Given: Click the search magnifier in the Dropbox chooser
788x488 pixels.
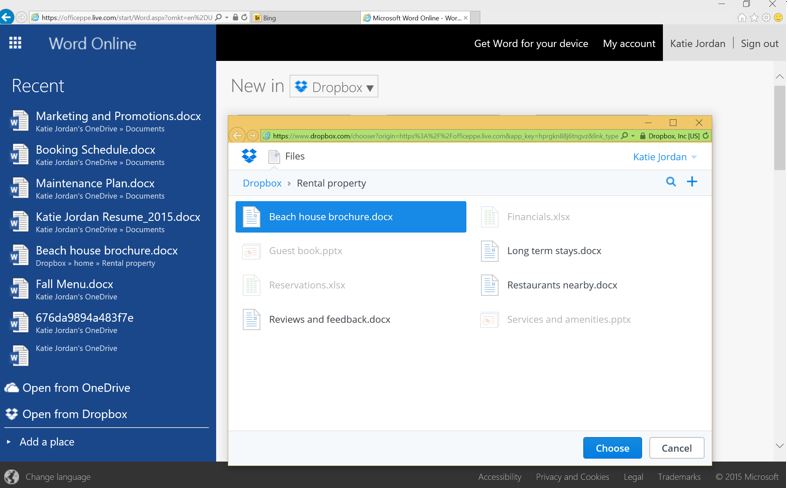Looking at the screenshot, I should pos(670,181).
